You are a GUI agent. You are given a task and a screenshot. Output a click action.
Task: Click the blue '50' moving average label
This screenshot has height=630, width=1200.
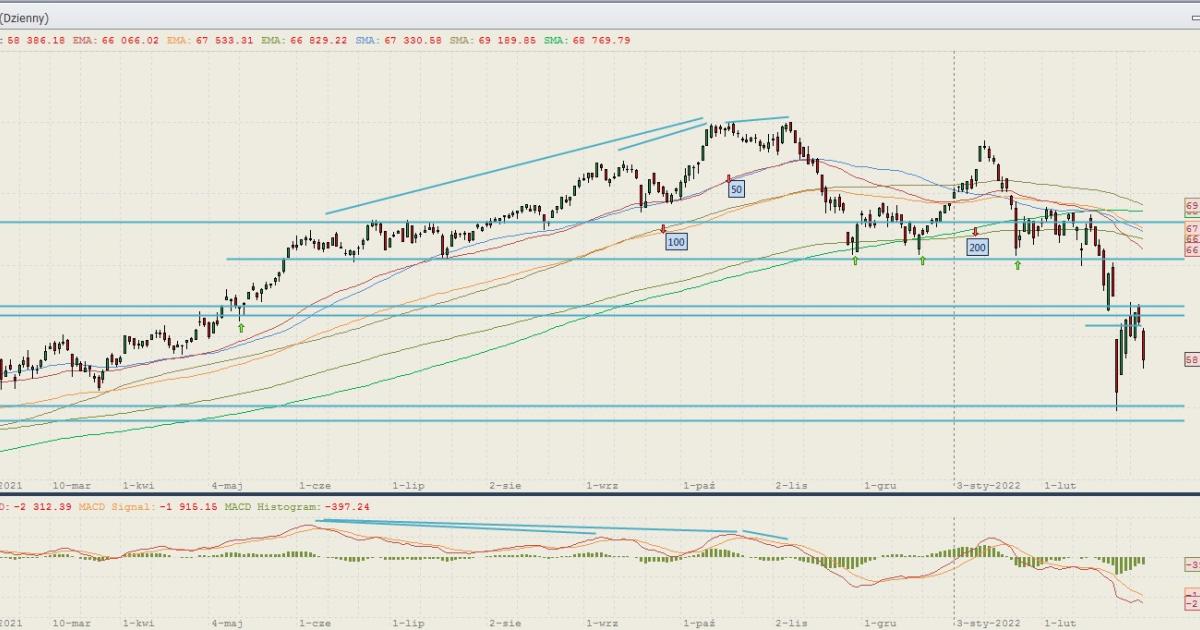[736, 188]
